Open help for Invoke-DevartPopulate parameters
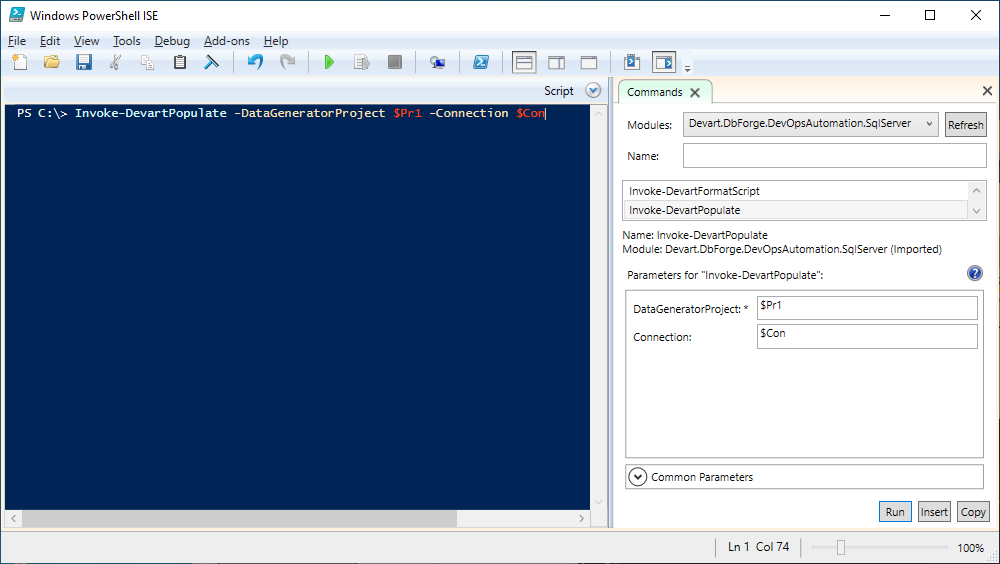Screen dimensions: 1000x564 click(x=974, y=274)
